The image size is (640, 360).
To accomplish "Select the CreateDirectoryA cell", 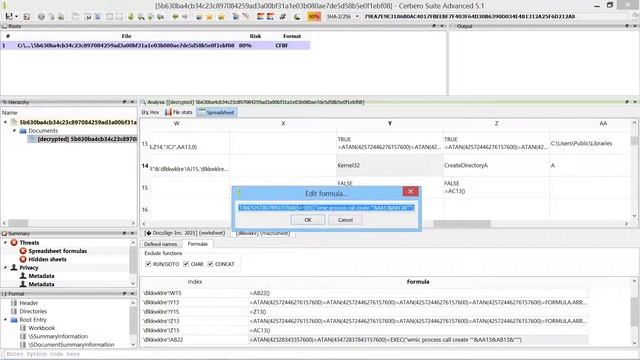I will pos(496,165).
